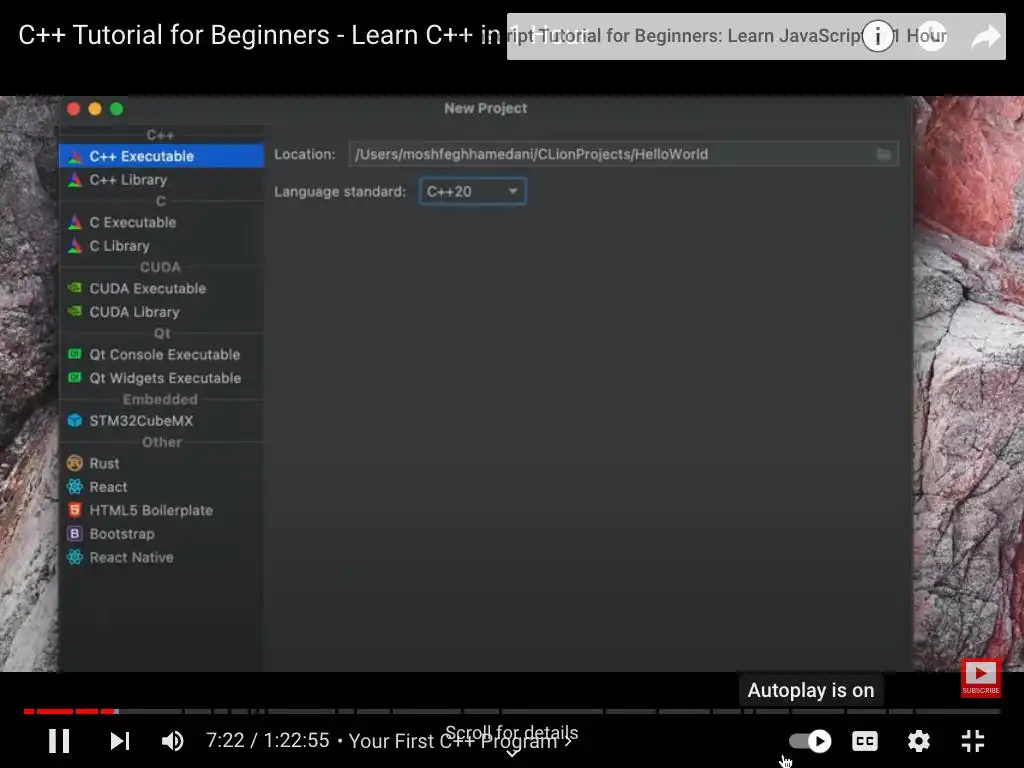Image resolution: width=1024 pixels, height=768 pixels.
Task: Click the Qt Console Executable icon
Action: 75,354
